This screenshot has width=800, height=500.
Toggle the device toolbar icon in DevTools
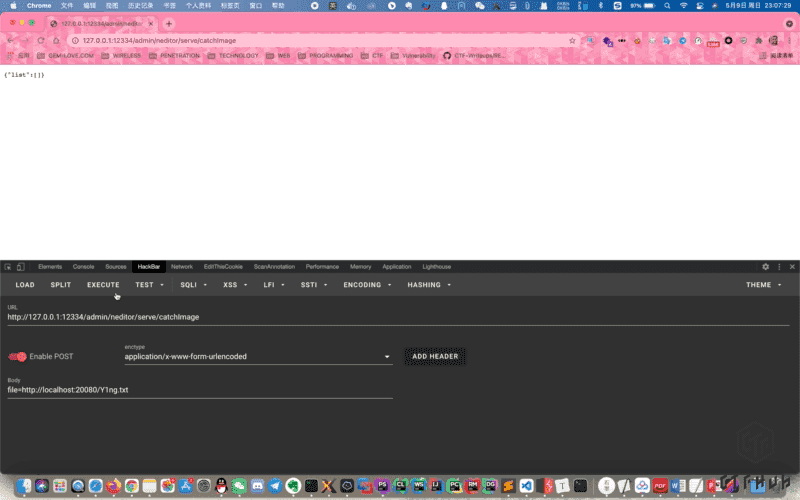pyautogui.click(x=21, y=267)
